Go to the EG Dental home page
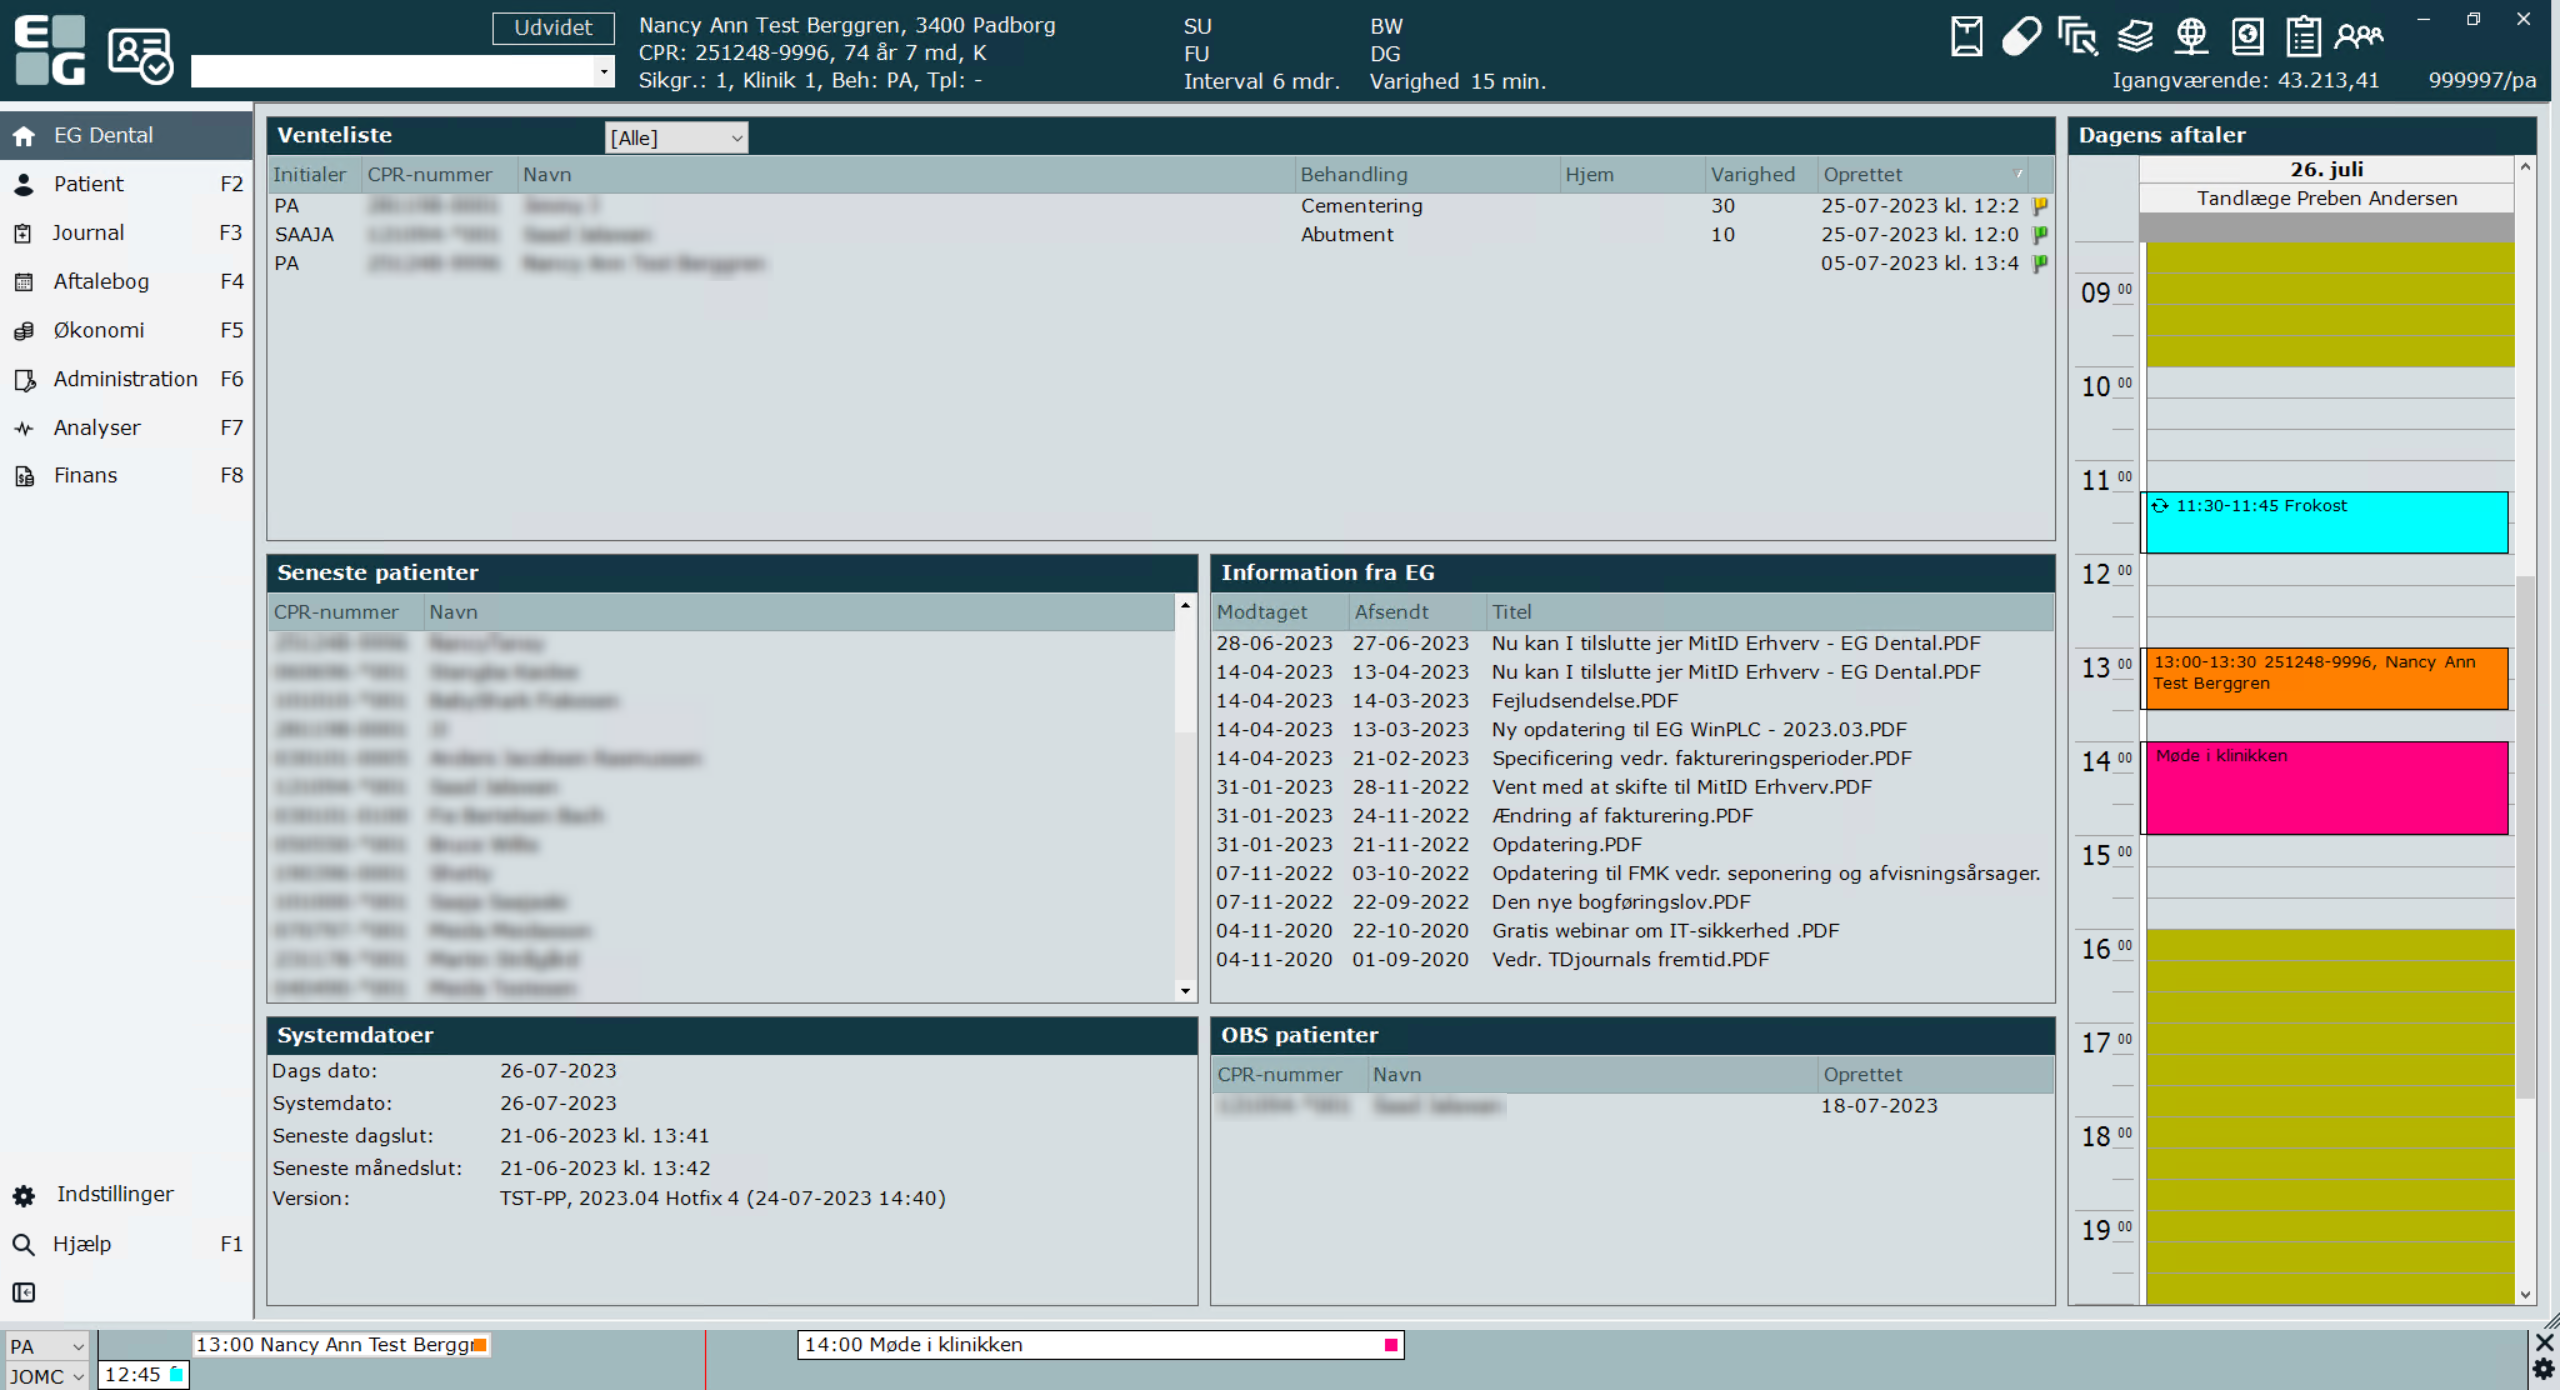 point(126,135)
